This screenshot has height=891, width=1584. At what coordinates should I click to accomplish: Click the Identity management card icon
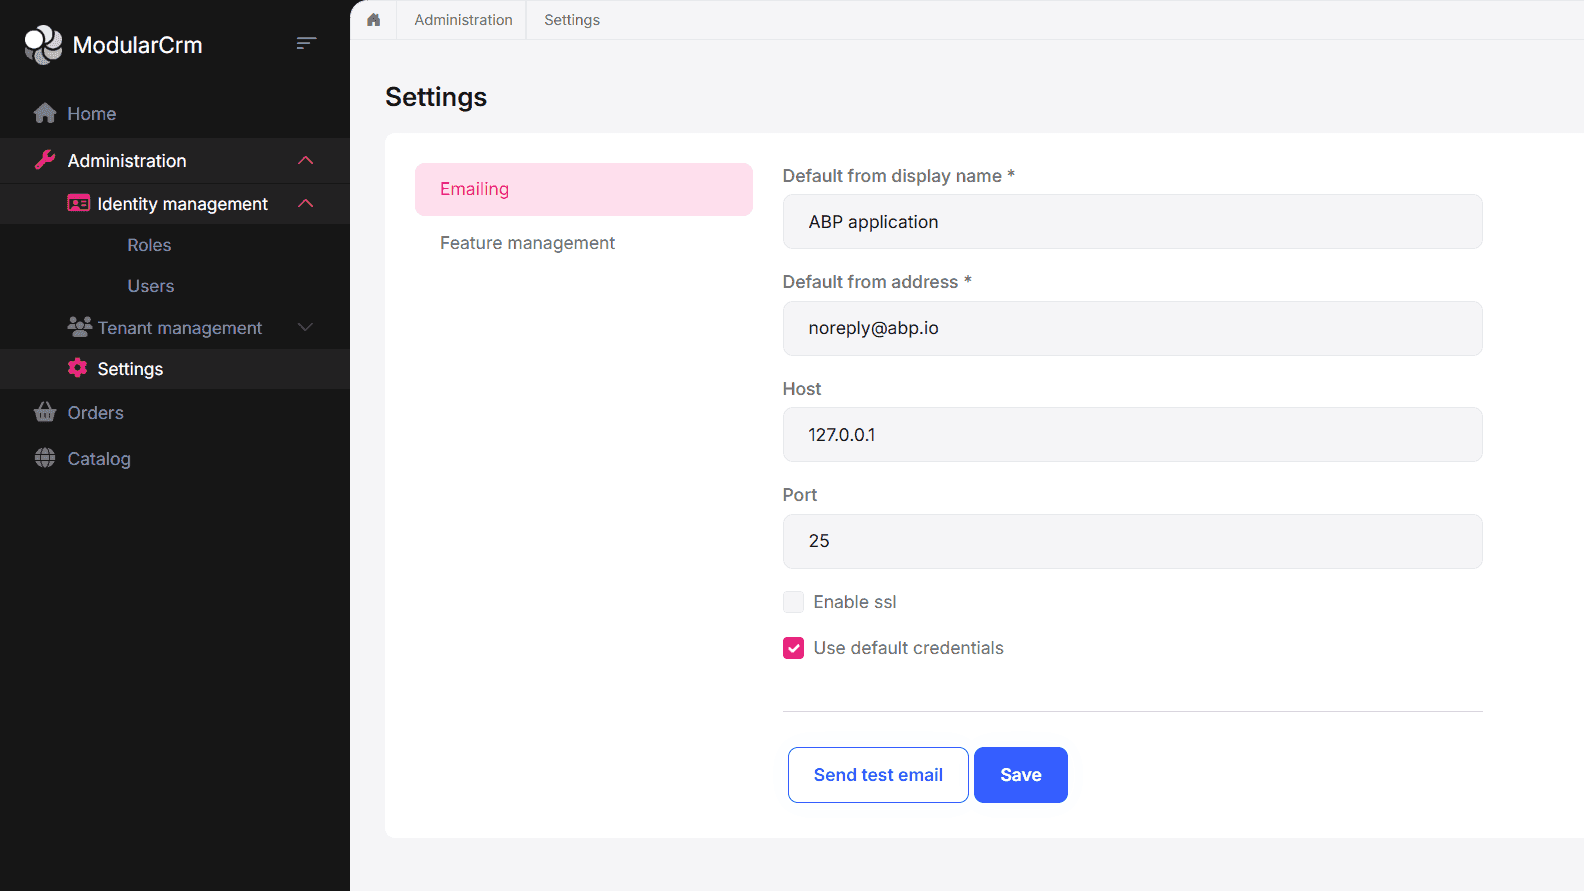[x=78, y=203]
